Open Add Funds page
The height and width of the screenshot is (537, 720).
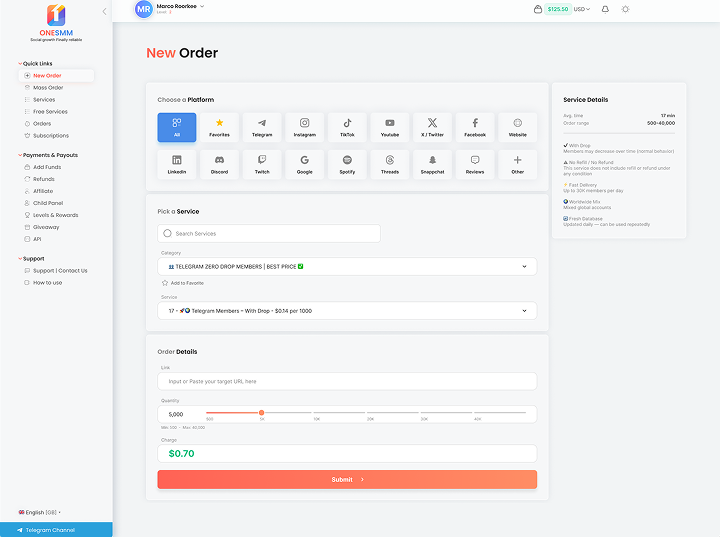(x=43, y=167)
